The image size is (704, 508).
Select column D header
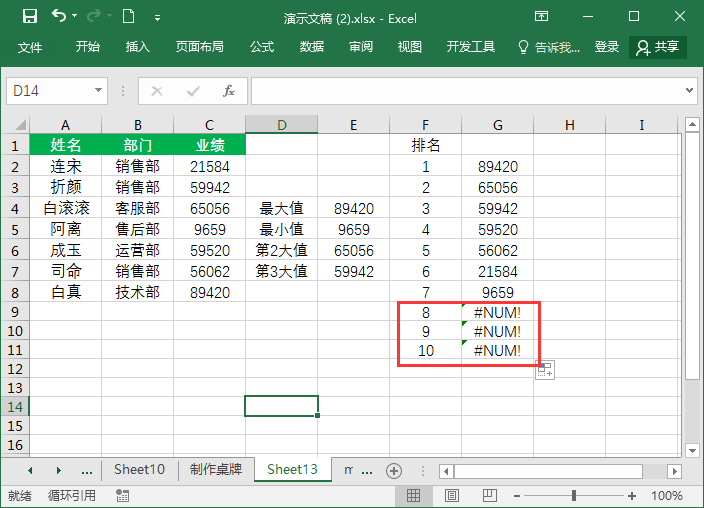282,124
